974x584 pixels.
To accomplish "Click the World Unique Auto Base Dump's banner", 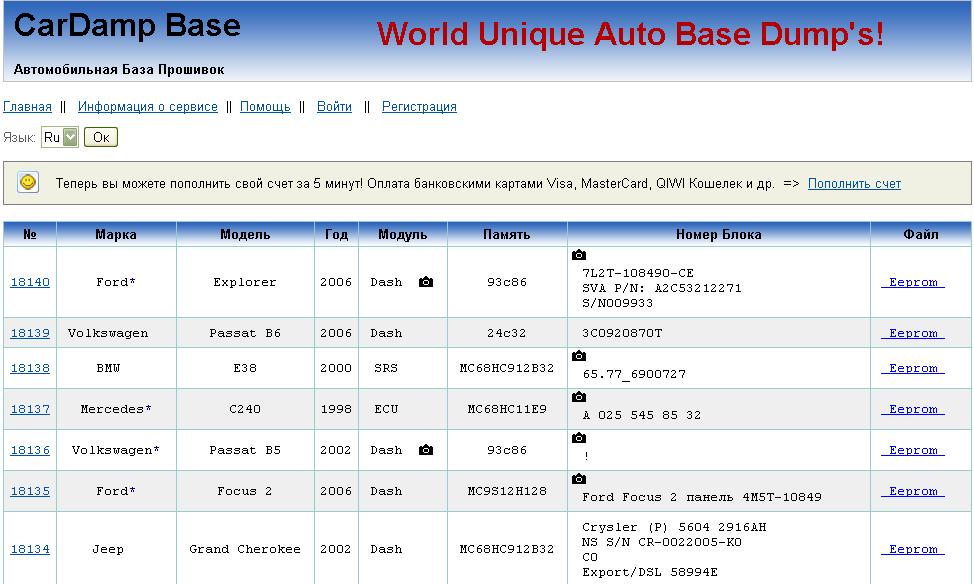I will click(630, 34).
